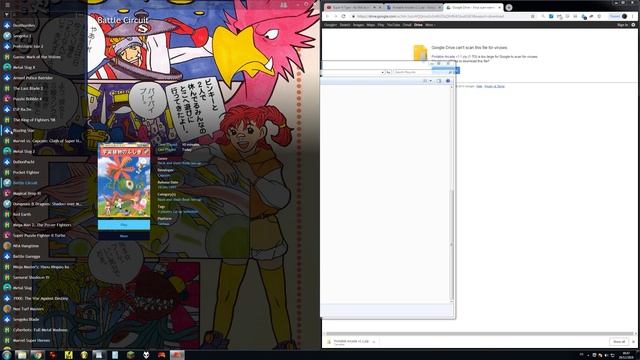Select The King of Fighters '98
The height and width of the screenshot is (360, 640).
pos(34,120)
